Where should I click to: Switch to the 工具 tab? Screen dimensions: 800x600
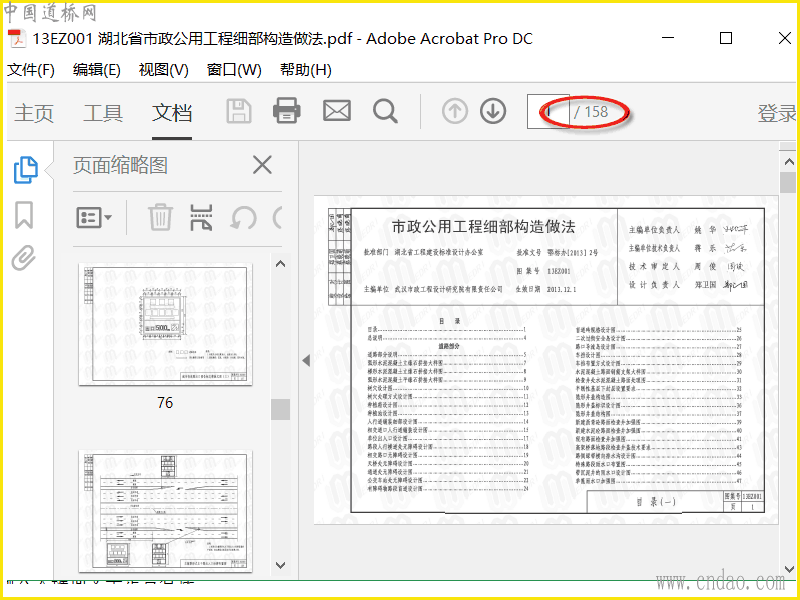(103, 113)
